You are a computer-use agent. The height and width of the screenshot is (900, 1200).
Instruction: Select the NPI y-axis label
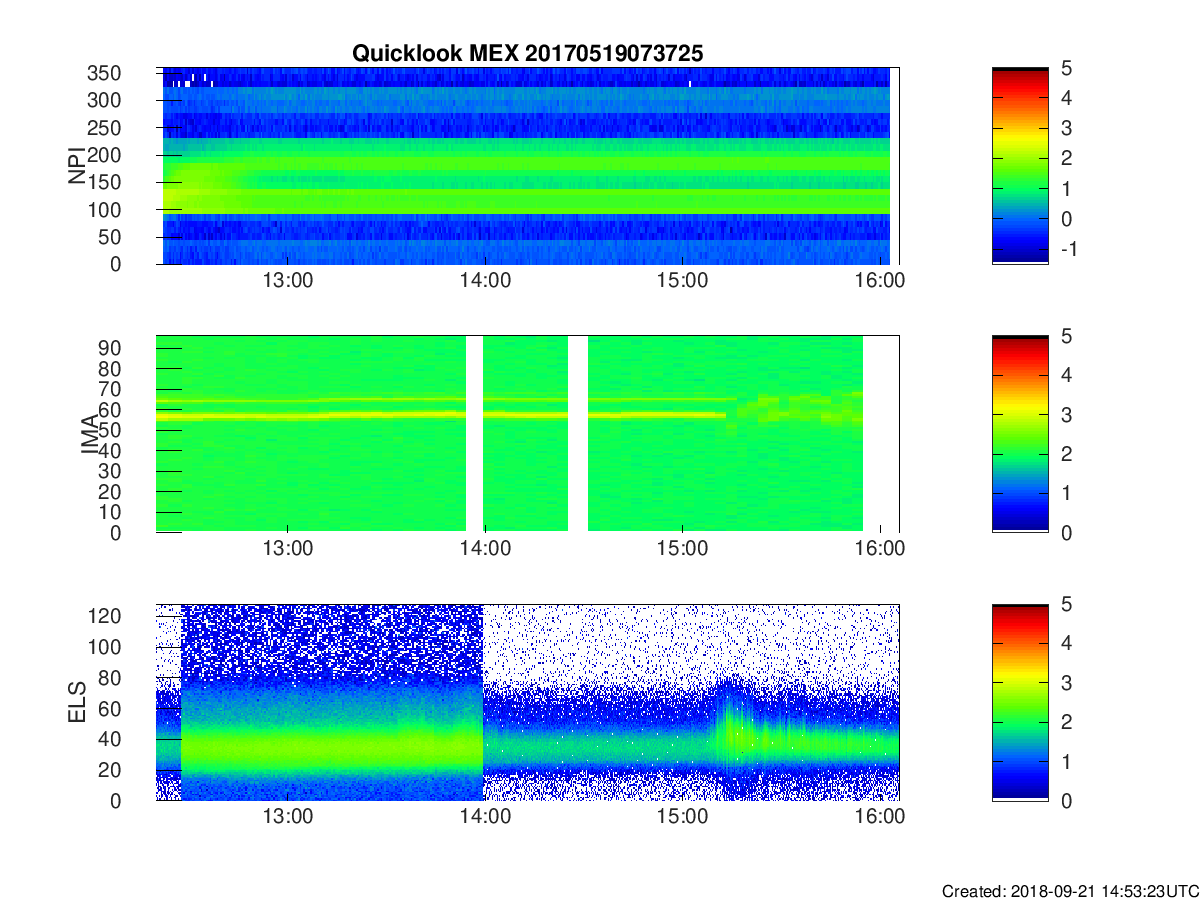tap(76, 166)
